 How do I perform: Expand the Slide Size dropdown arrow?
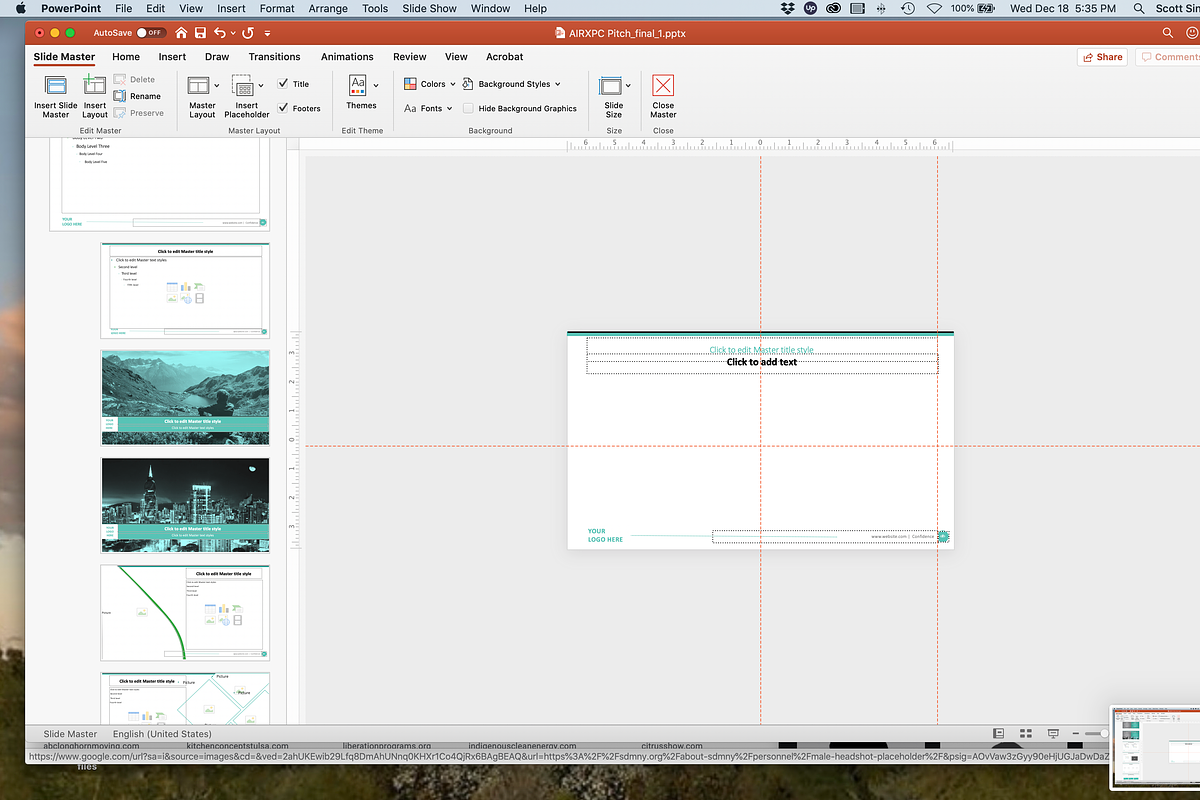click(628, 86)
